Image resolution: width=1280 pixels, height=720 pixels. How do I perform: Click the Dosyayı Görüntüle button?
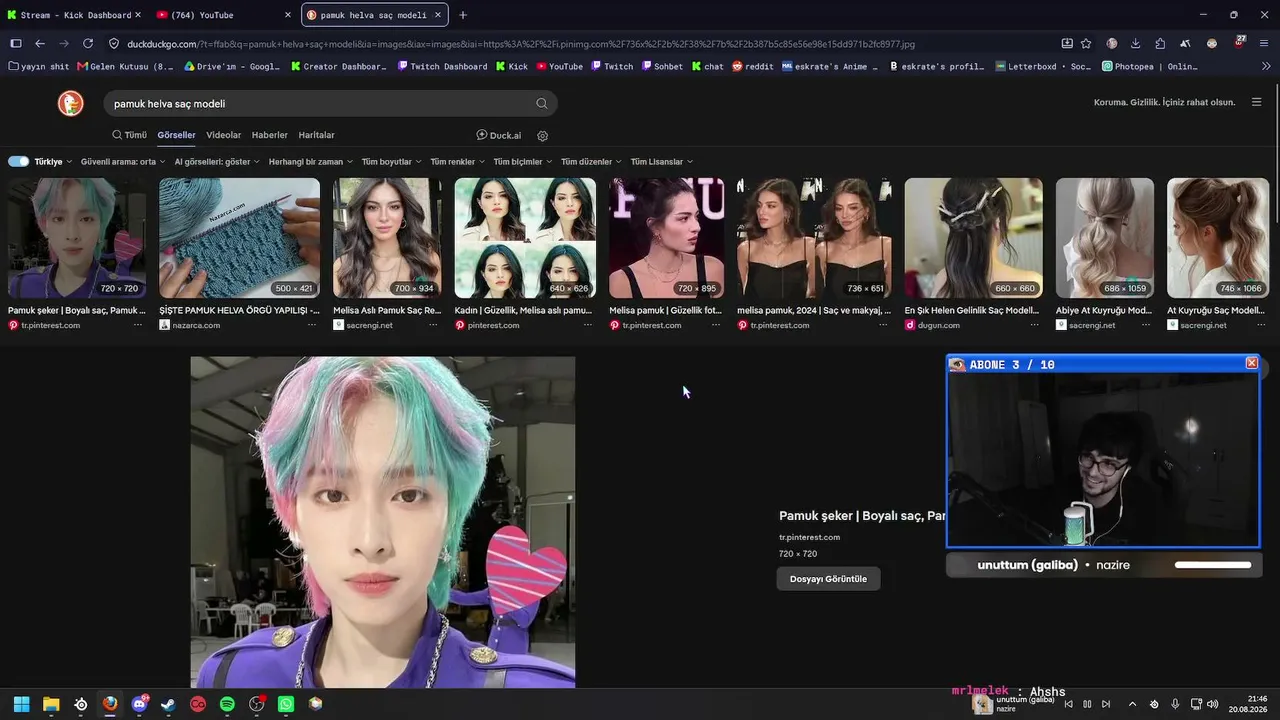point(828,579)
